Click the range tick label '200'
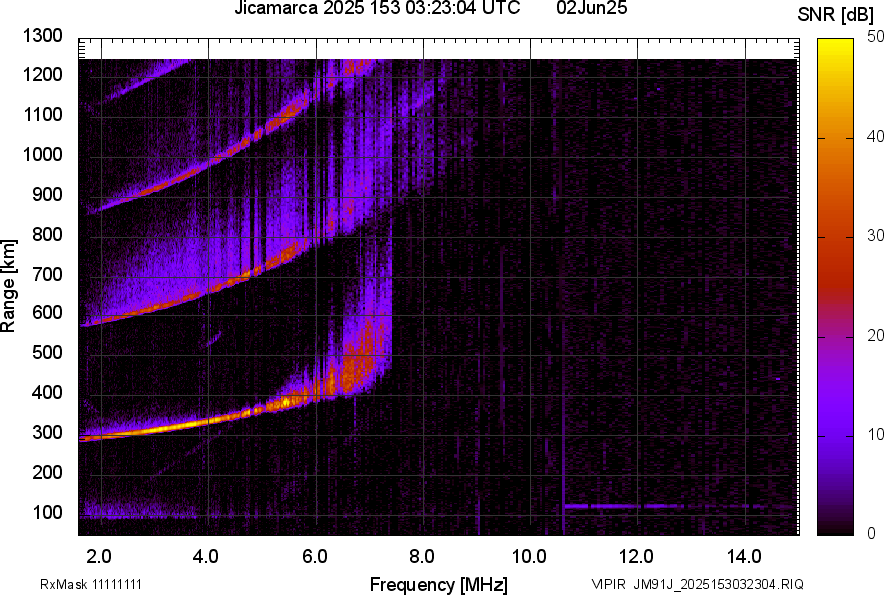Screen dimensions: 884x595 [x=47, y=472]
